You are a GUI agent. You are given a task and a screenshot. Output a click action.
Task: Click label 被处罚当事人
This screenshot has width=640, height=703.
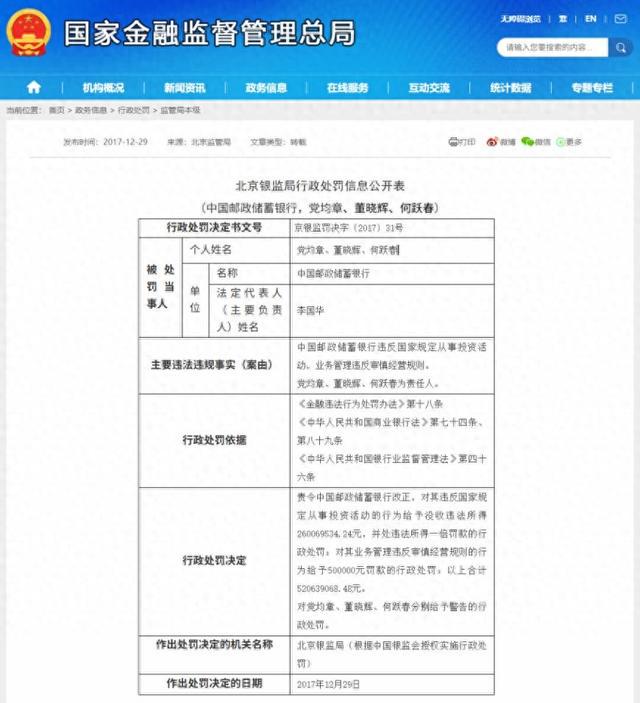click(x=161, y=286)
